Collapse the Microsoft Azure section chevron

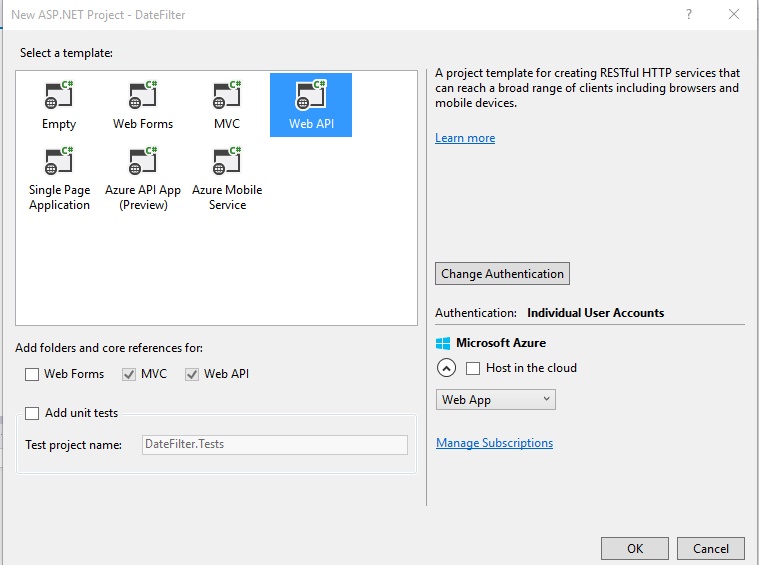[446, 368]
